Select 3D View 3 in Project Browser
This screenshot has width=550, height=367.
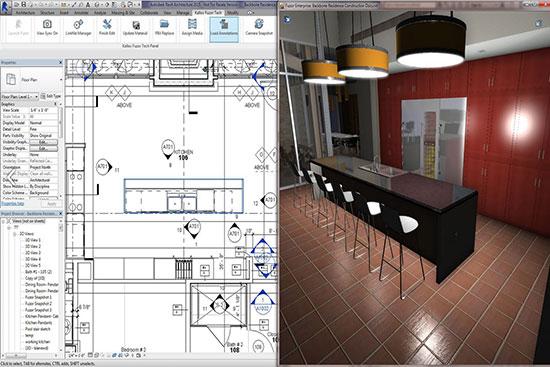click(33, 253)
